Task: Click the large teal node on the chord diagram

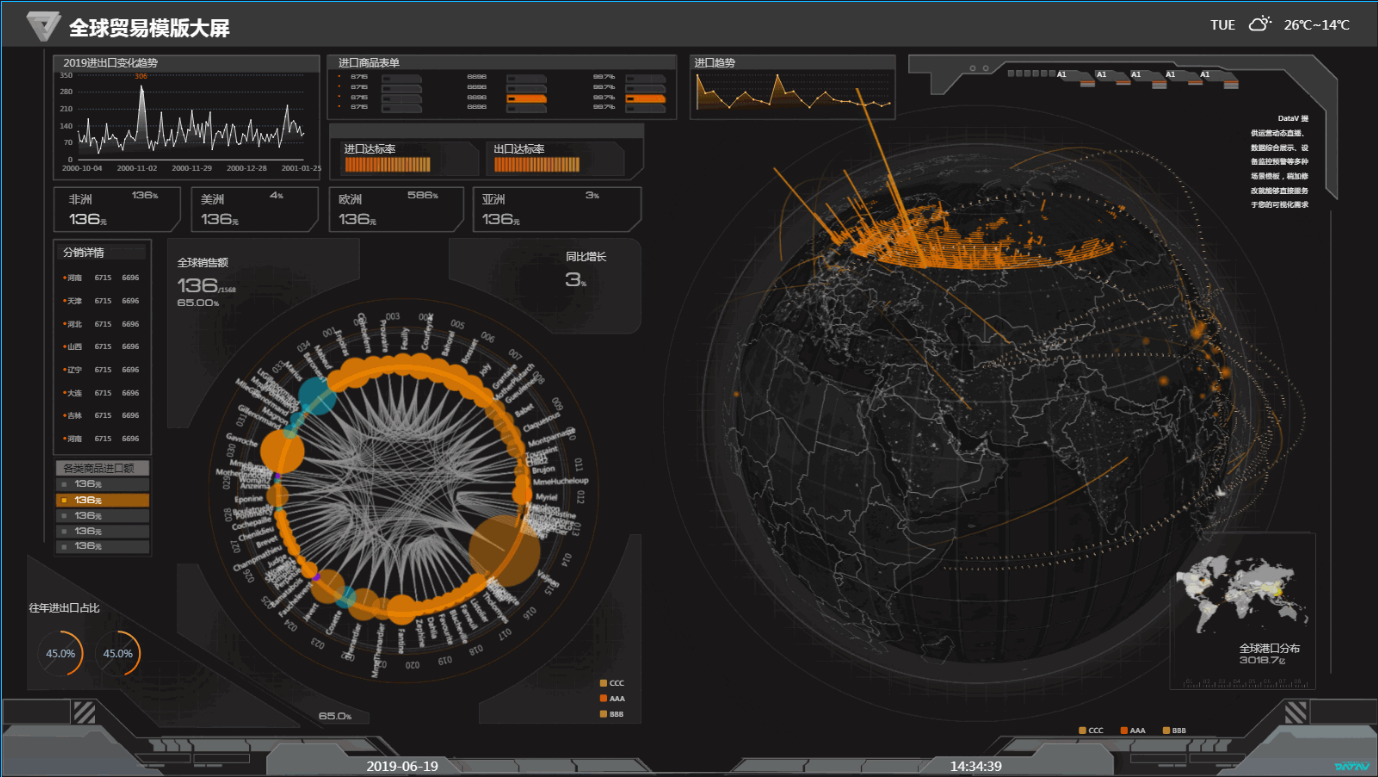Action: click(x=318, y=397)
